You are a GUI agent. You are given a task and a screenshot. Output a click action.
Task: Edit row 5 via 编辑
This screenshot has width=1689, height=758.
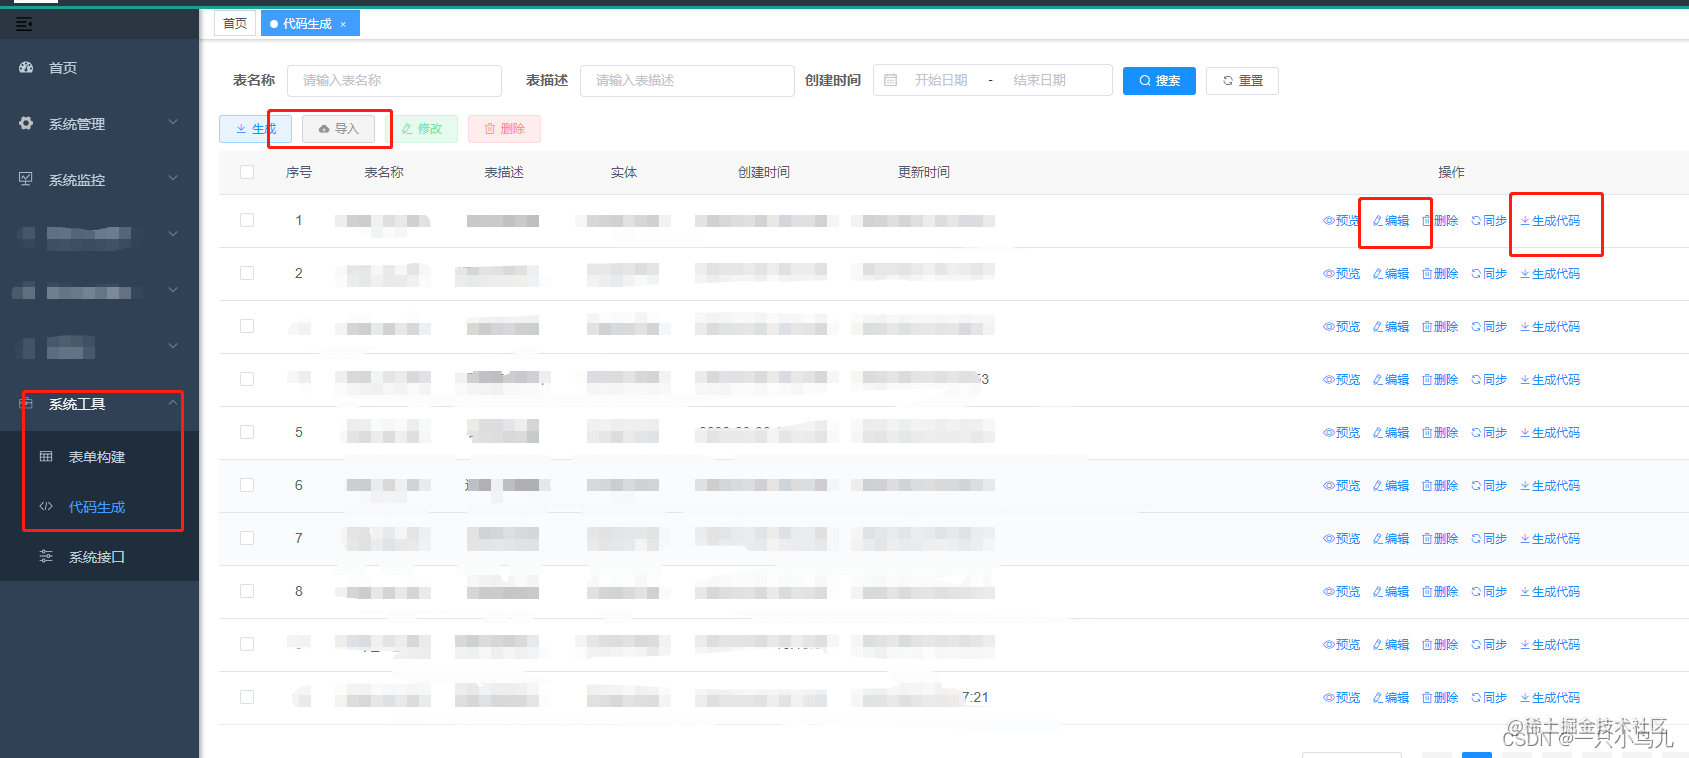pyautogui.click(x=1391, y=433)
